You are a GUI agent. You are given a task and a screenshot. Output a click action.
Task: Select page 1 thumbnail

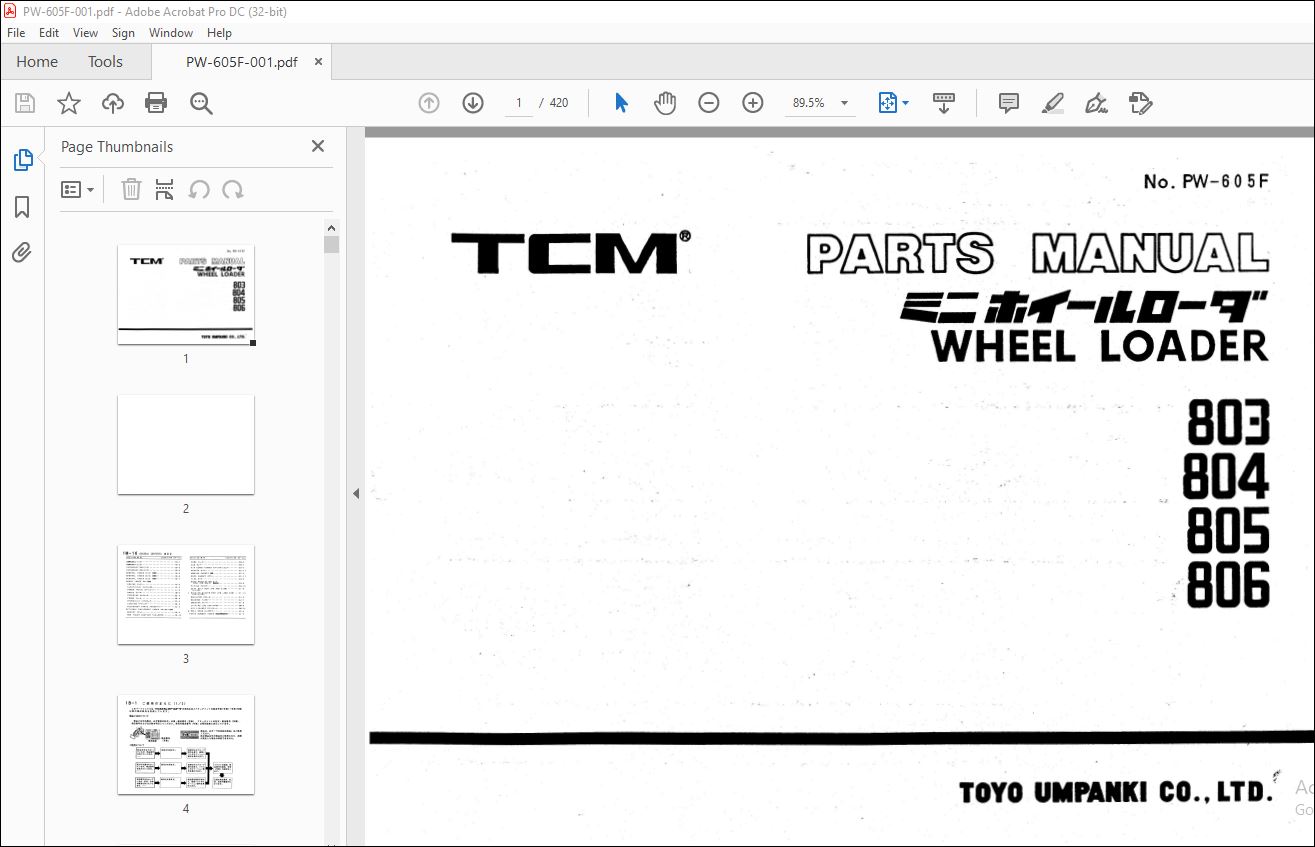click(x=186, y=295)
